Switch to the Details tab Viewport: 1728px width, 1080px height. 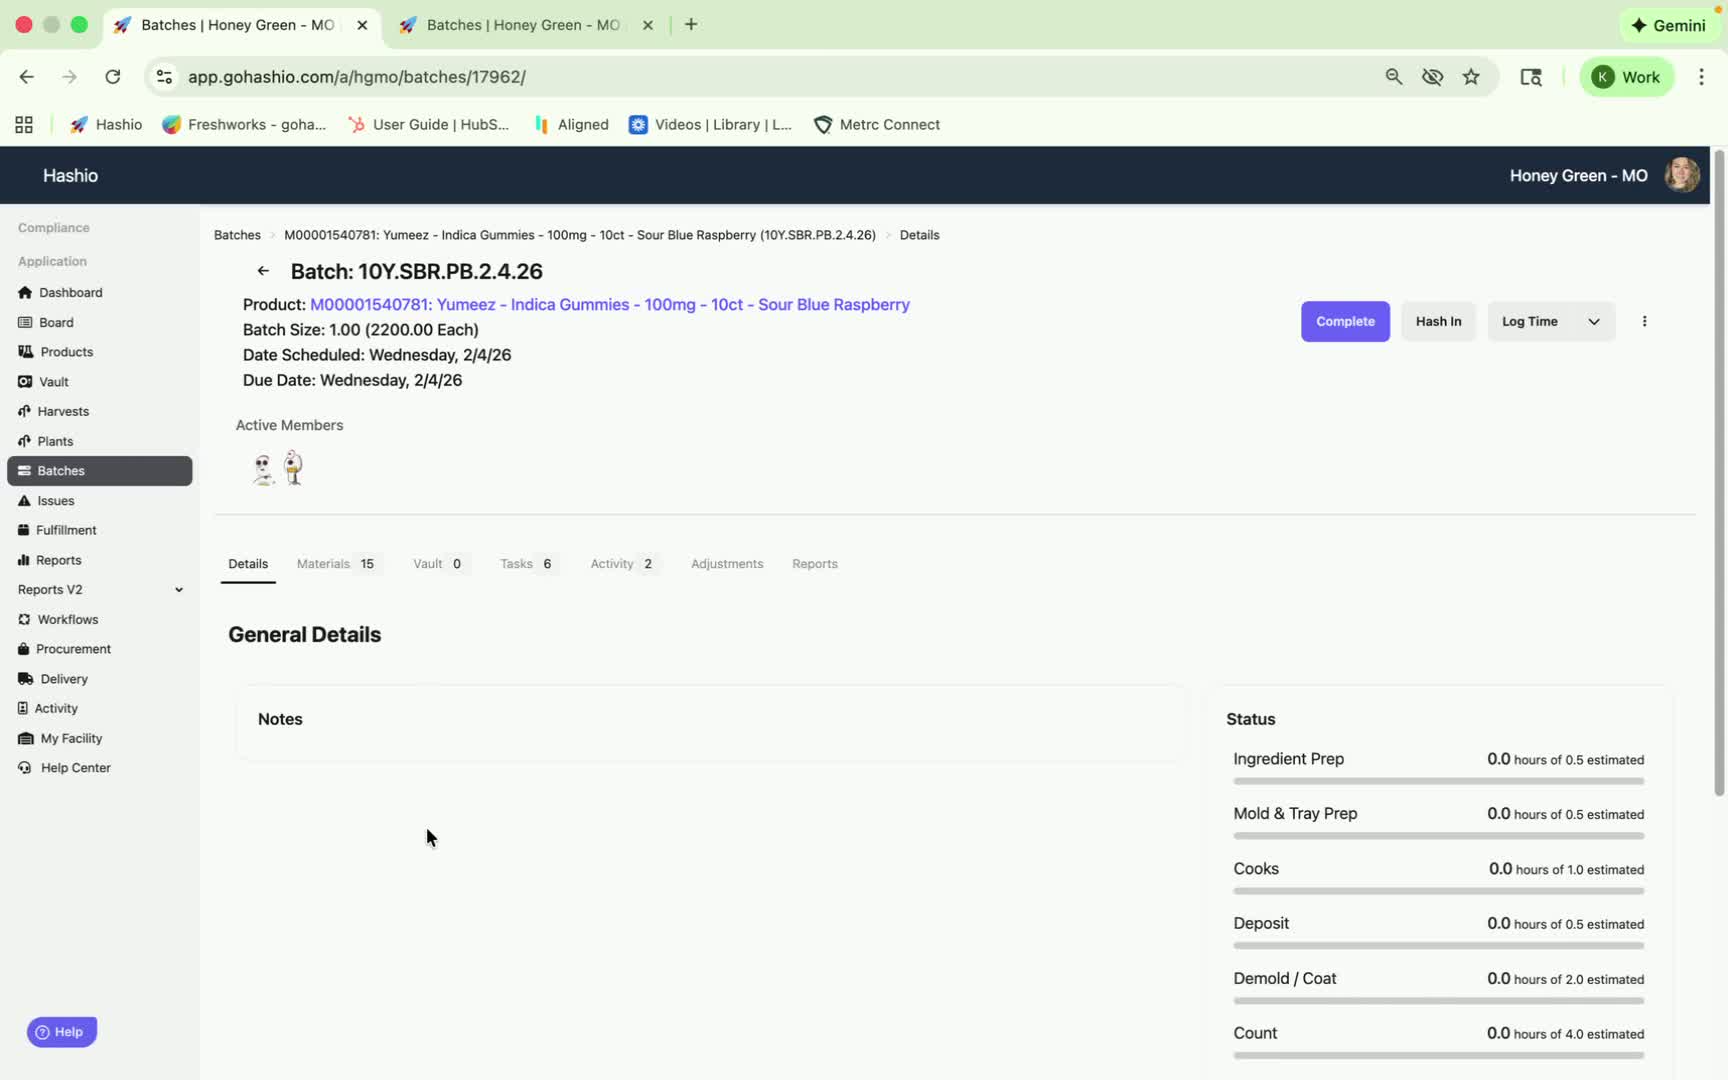pos(248,564)
